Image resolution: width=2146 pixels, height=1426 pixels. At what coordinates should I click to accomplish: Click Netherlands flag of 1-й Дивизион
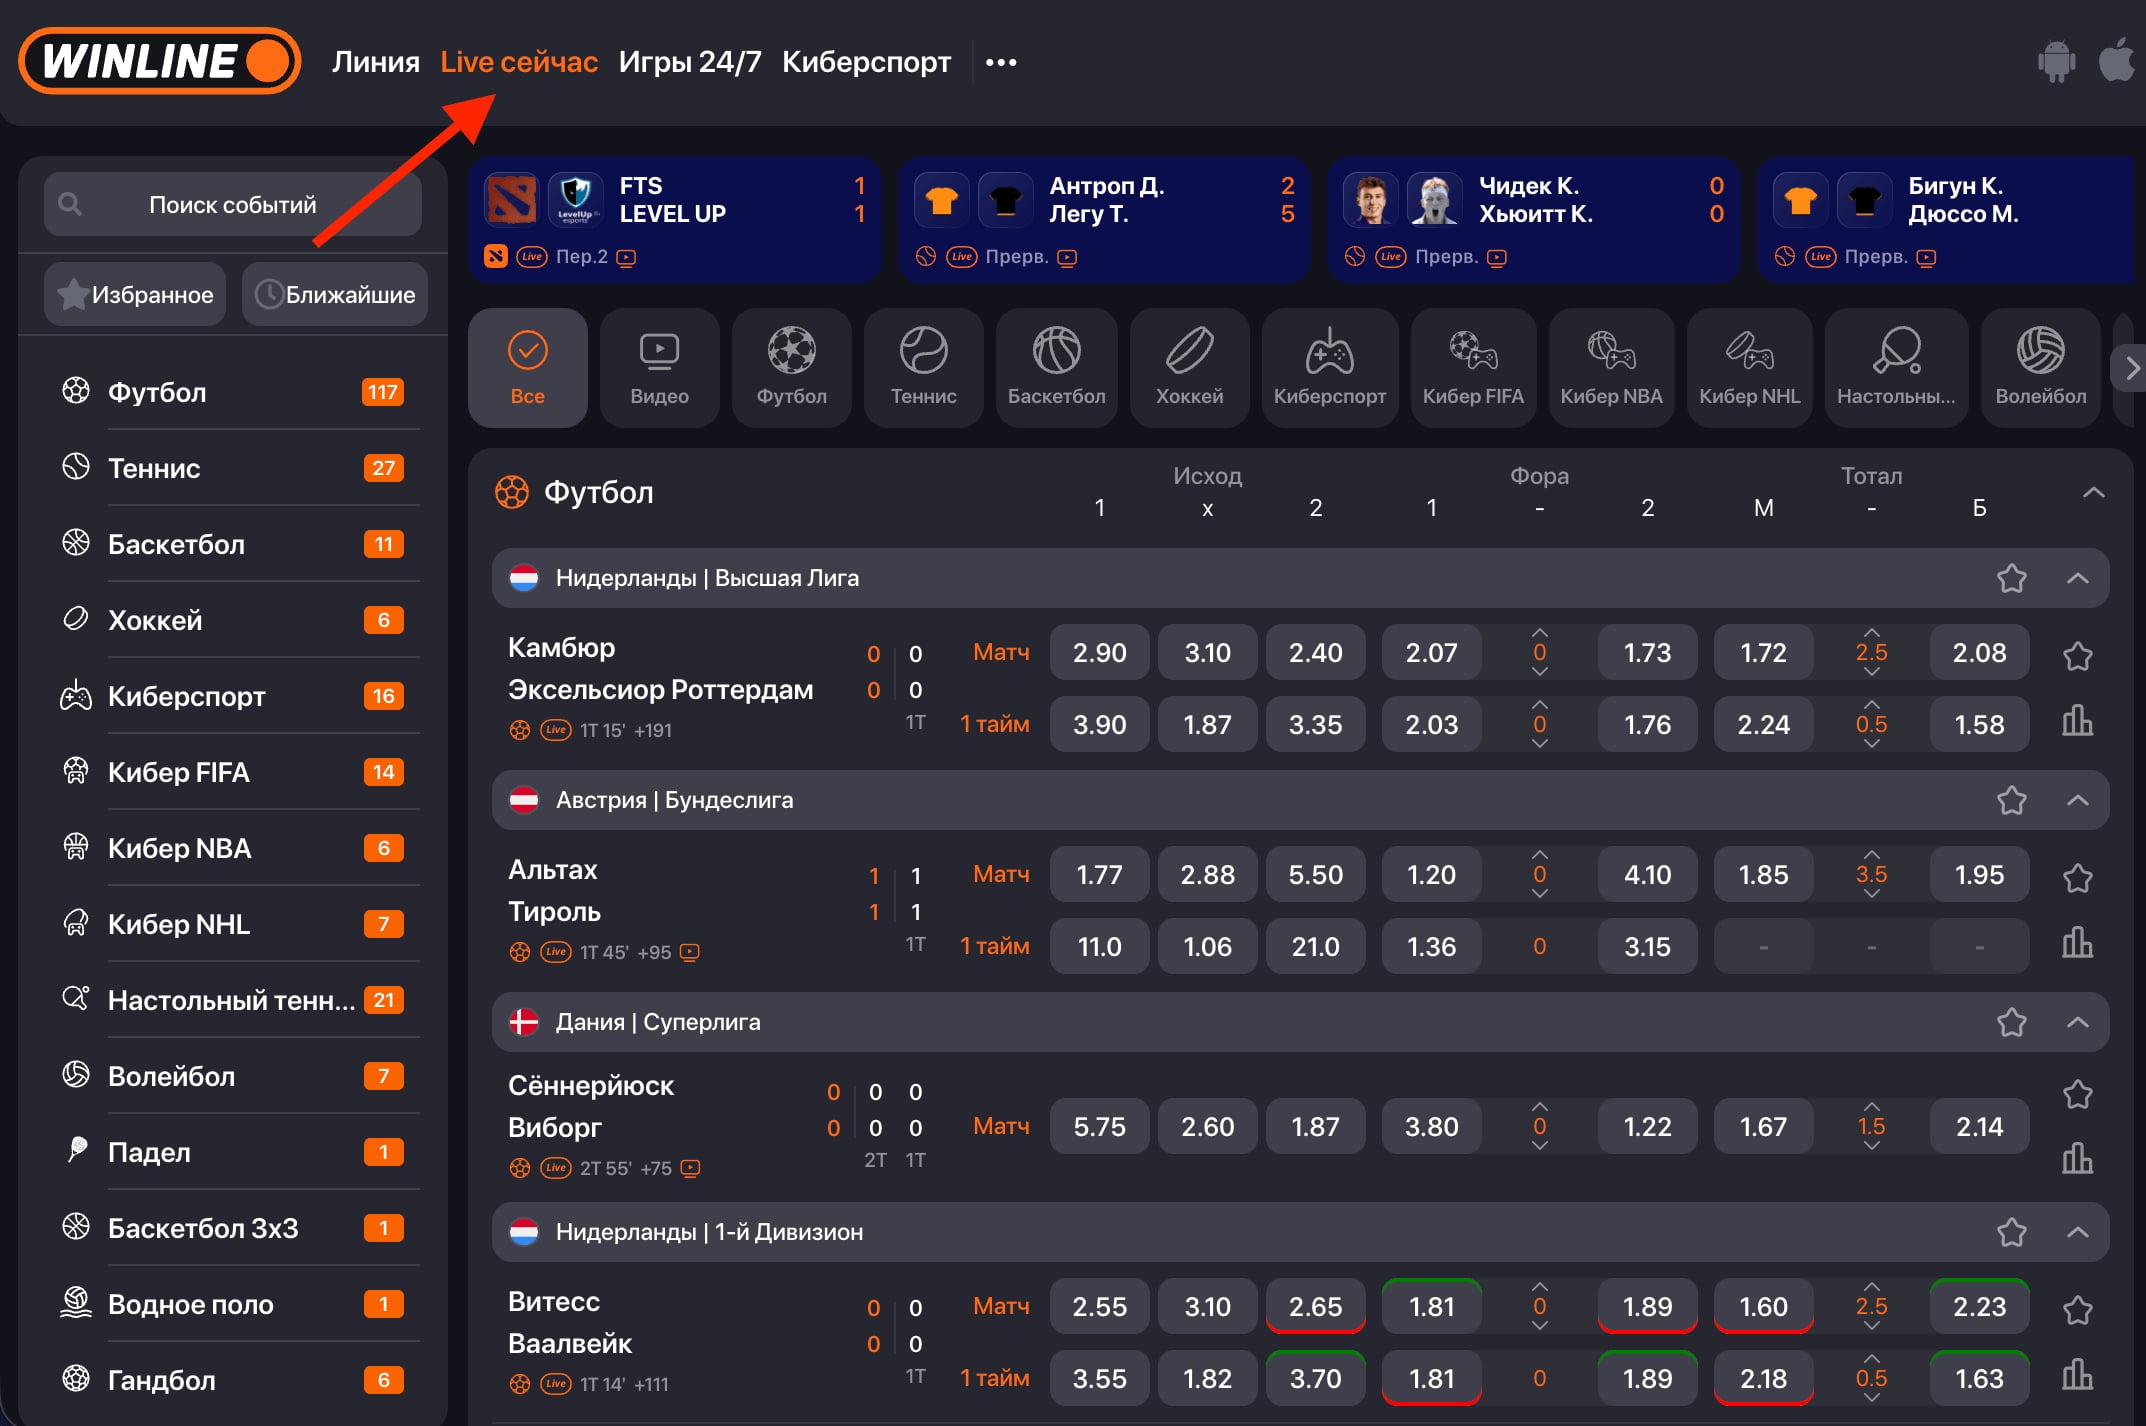coord(524,1232)
